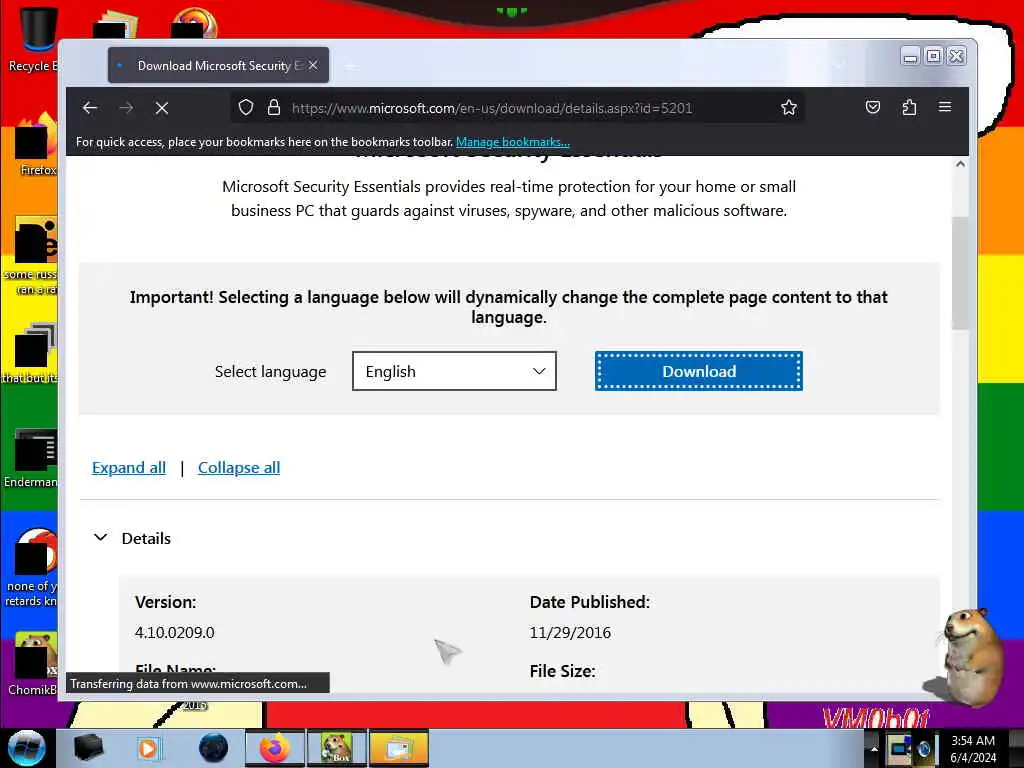This screenshot has height=768, width=1024.
Task: Show hidden system tray icons arrow
Action: click(874, 748)
